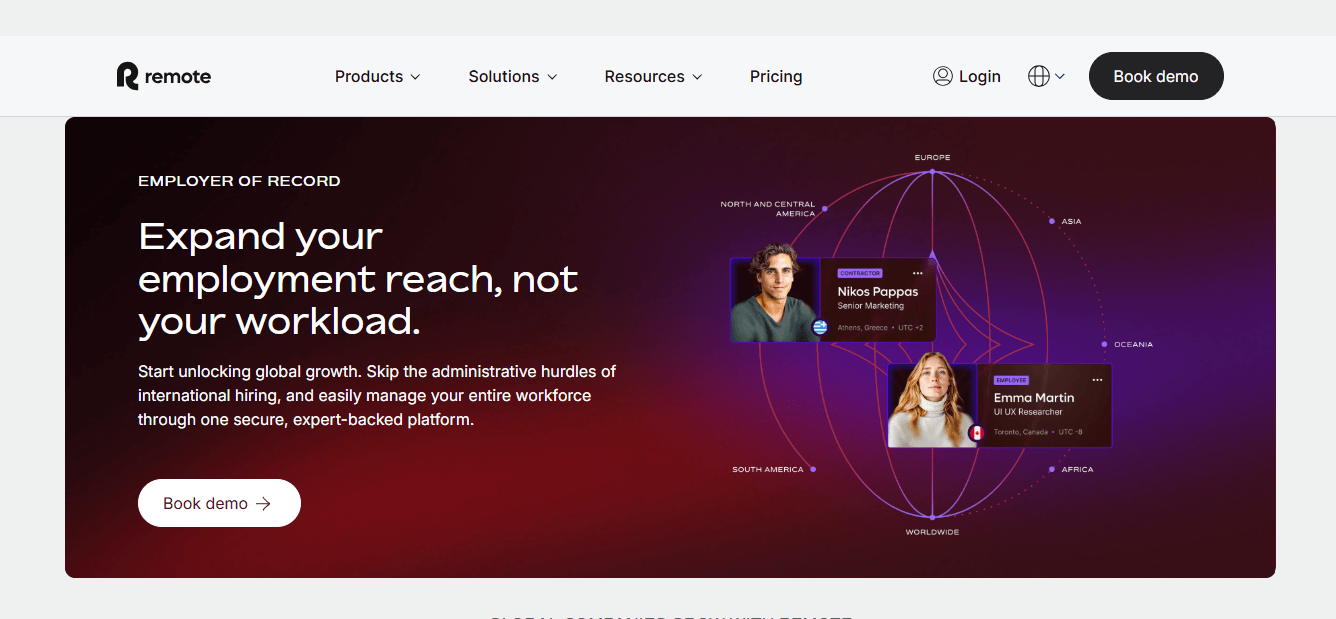Click the Remote logo icon
Screen dimensions: 1336x619
127,76
